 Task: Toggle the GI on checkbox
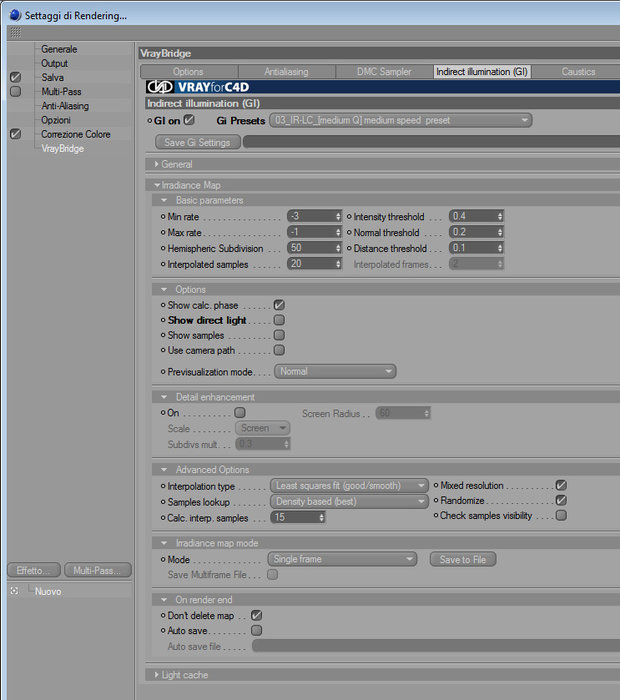click(x=189, y=120)
